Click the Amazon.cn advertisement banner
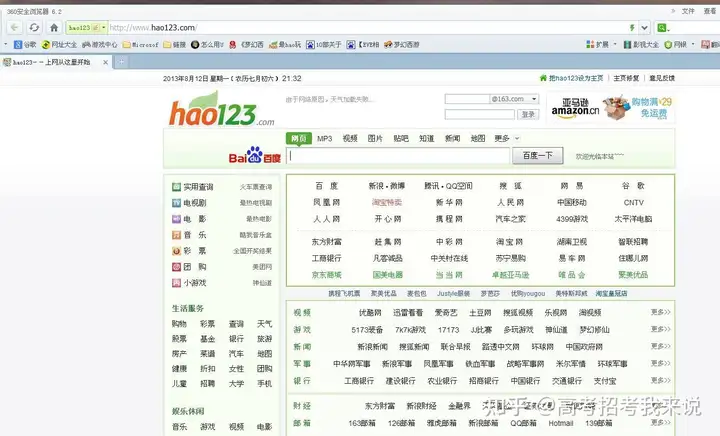720x436 pixels. [611, 108]
